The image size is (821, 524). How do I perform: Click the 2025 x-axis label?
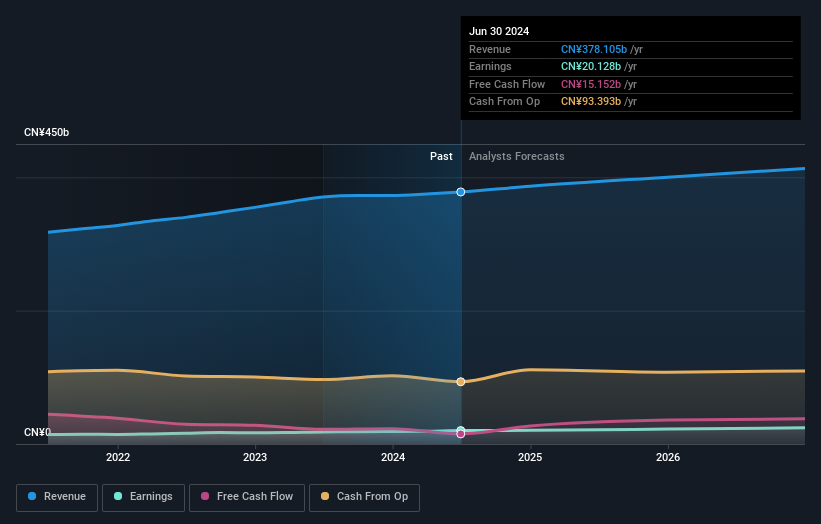[530, 457]
